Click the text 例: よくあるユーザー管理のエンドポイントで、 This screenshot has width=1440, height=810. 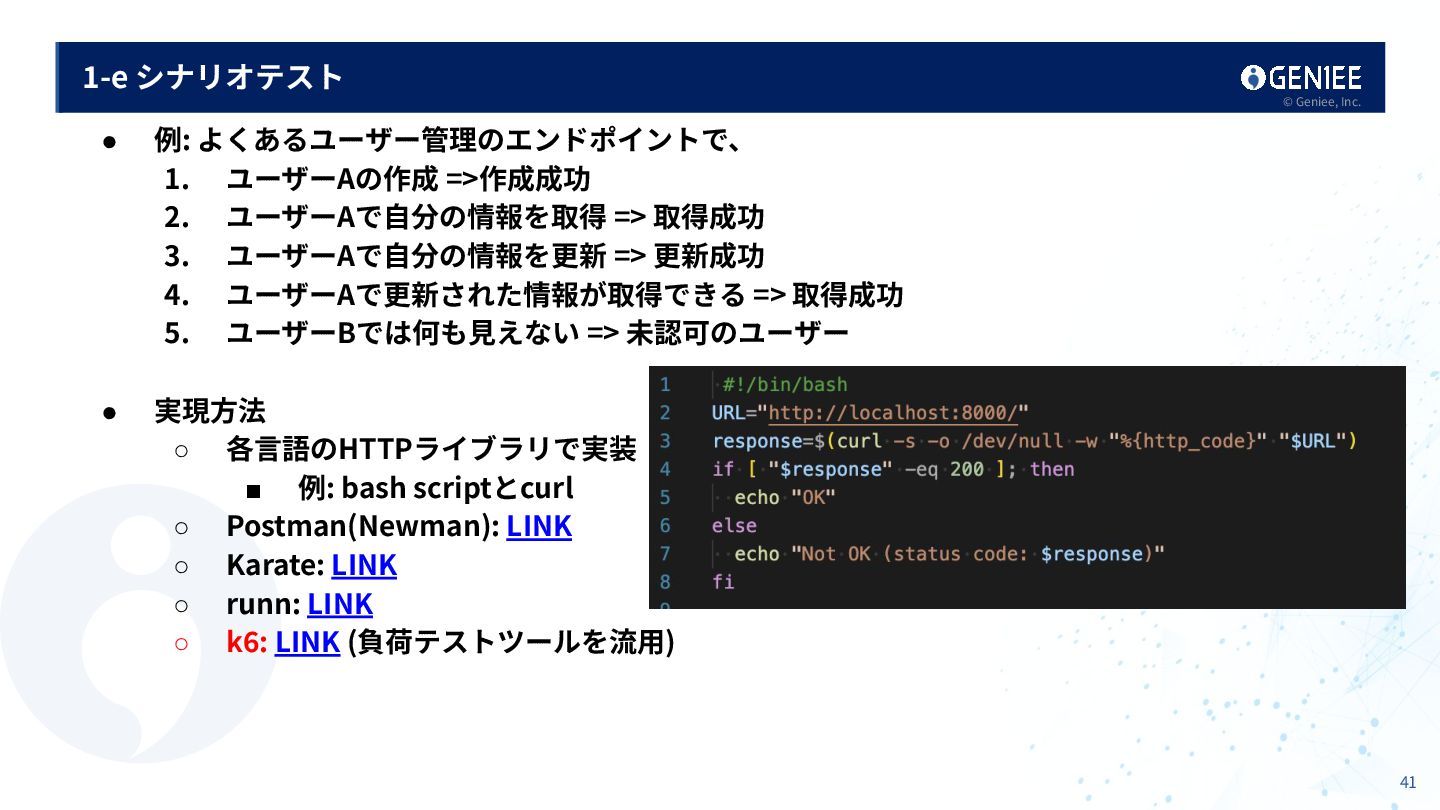click(447, 140)
